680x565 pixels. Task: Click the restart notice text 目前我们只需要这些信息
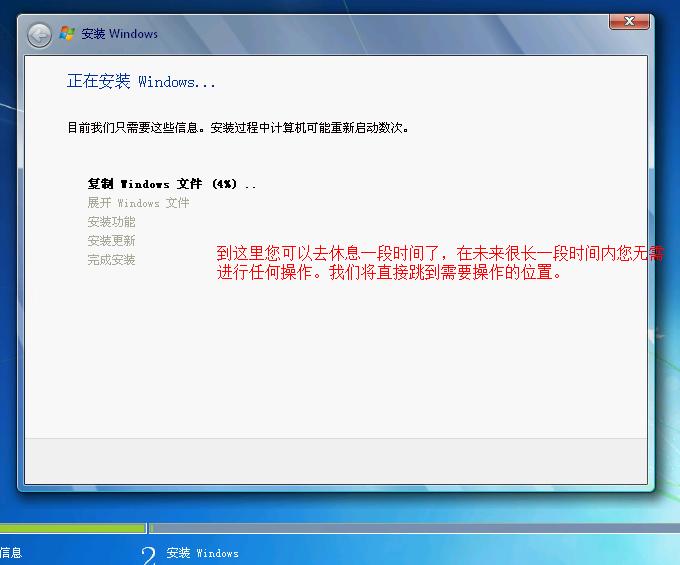click(237, 128)
